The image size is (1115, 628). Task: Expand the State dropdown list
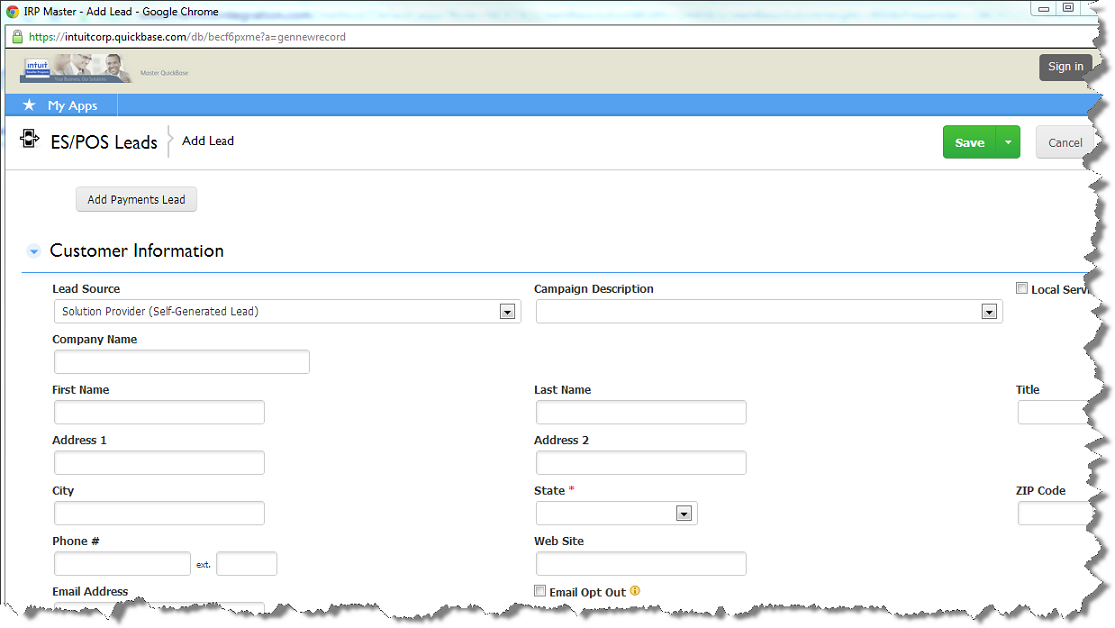(684, 514)
